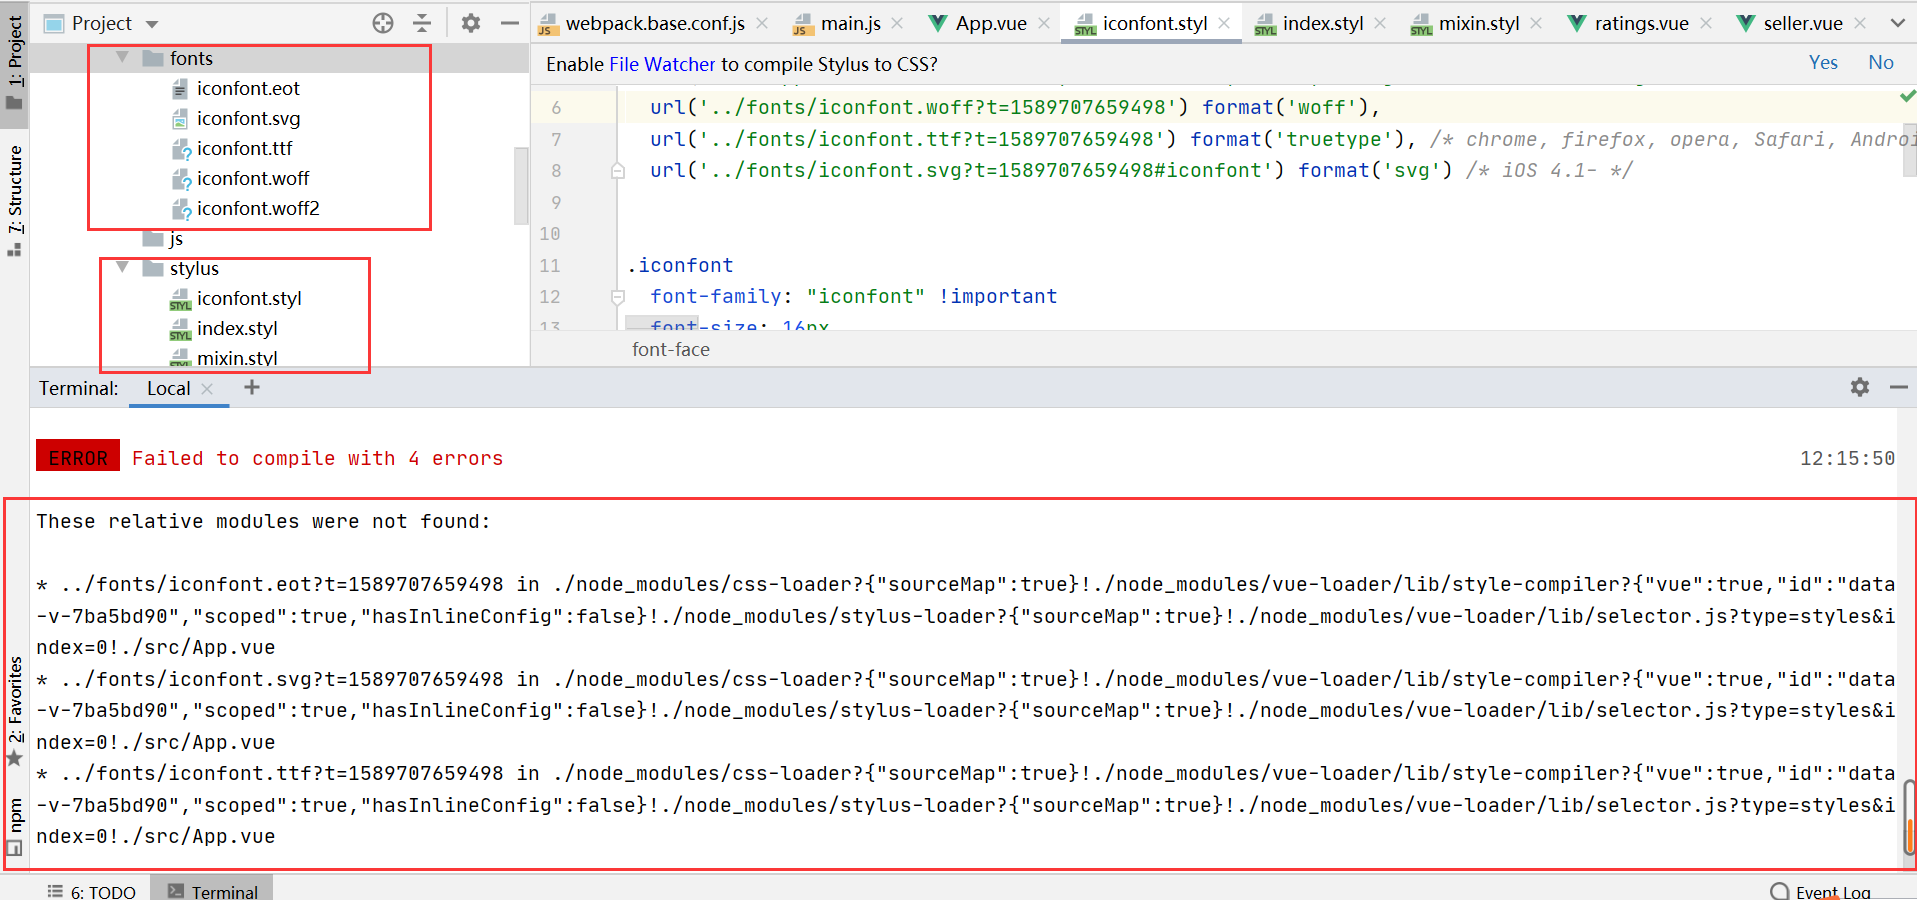Click the locate/scroll-from-source target icon

pos(383,23)
